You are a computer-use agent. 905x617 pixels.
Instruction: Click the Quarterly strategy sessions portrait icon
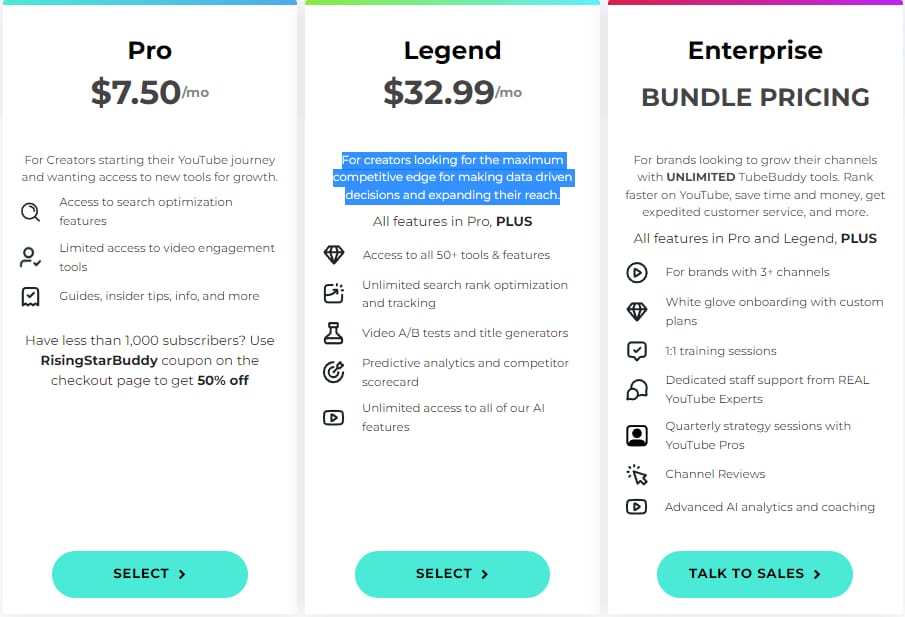637,435
